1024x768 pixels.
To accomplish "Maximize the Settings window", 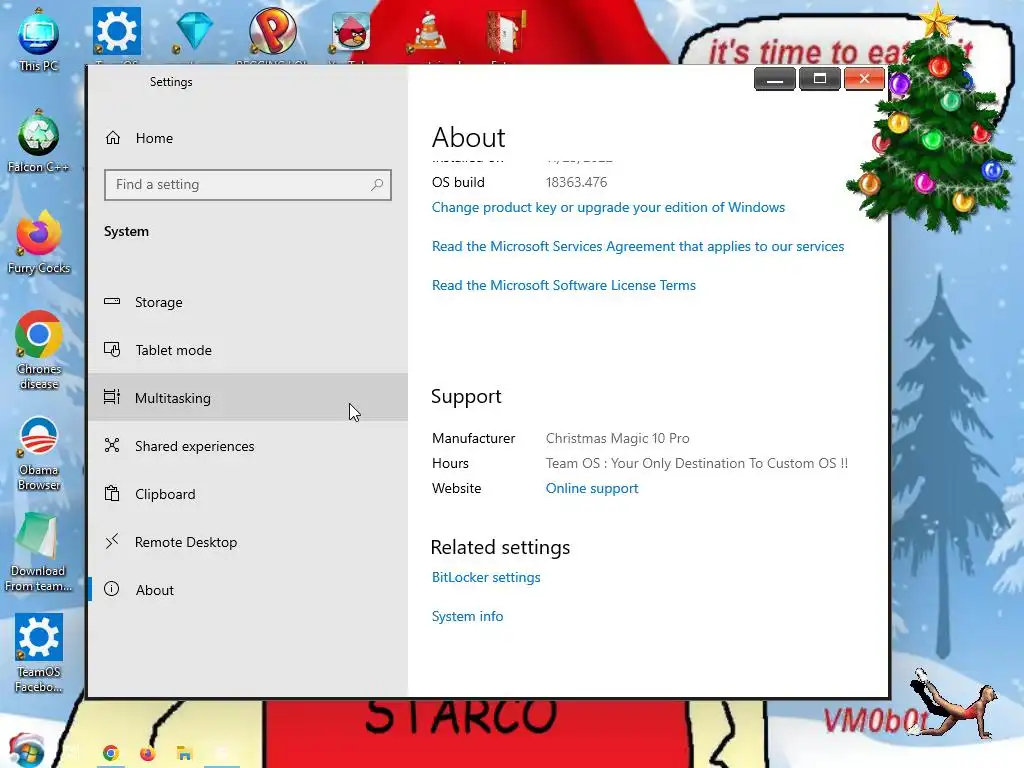I will [820, 79].
